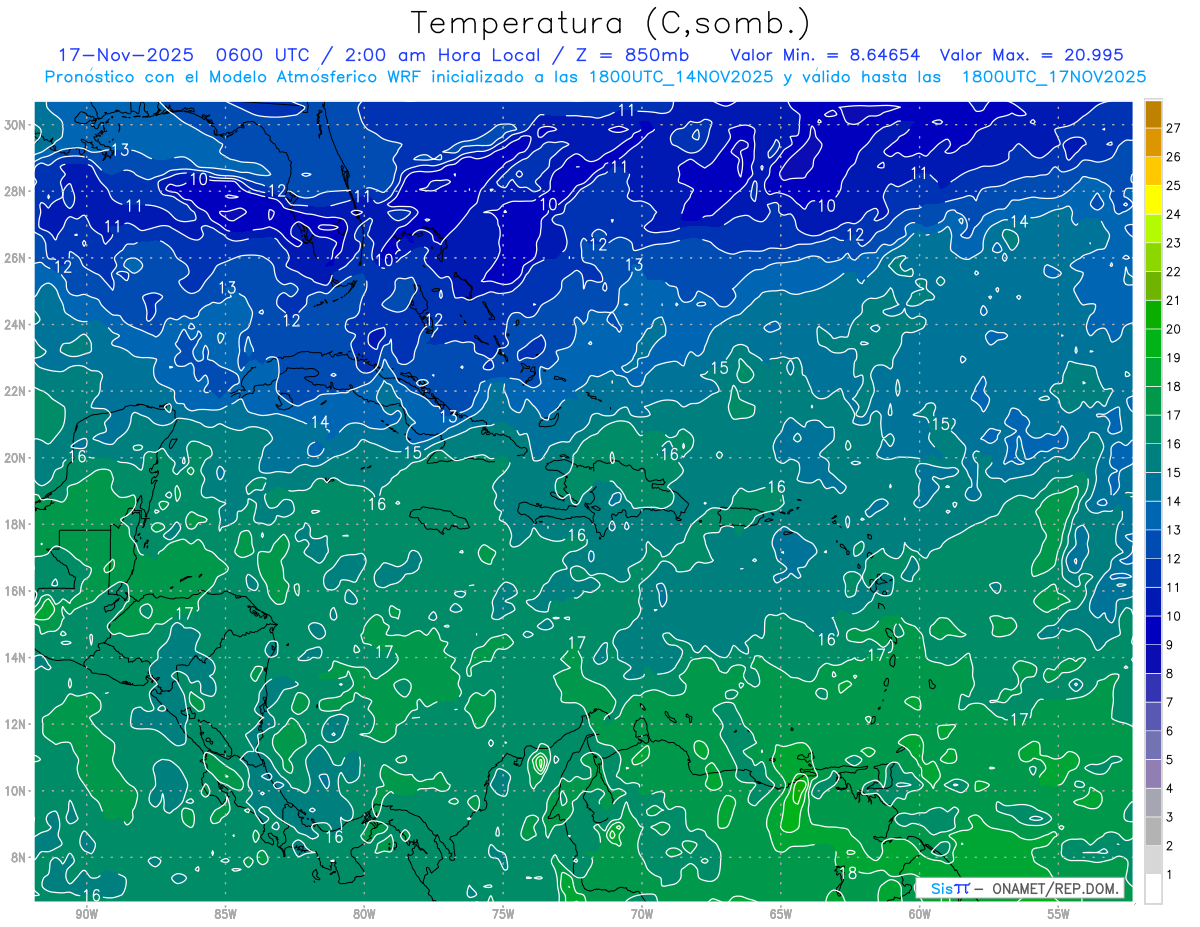1200x927 pixels.
Task: Click the bright green legend swatch between 20 and 21
Action: pyautogui.click(x=1153, y=315)
